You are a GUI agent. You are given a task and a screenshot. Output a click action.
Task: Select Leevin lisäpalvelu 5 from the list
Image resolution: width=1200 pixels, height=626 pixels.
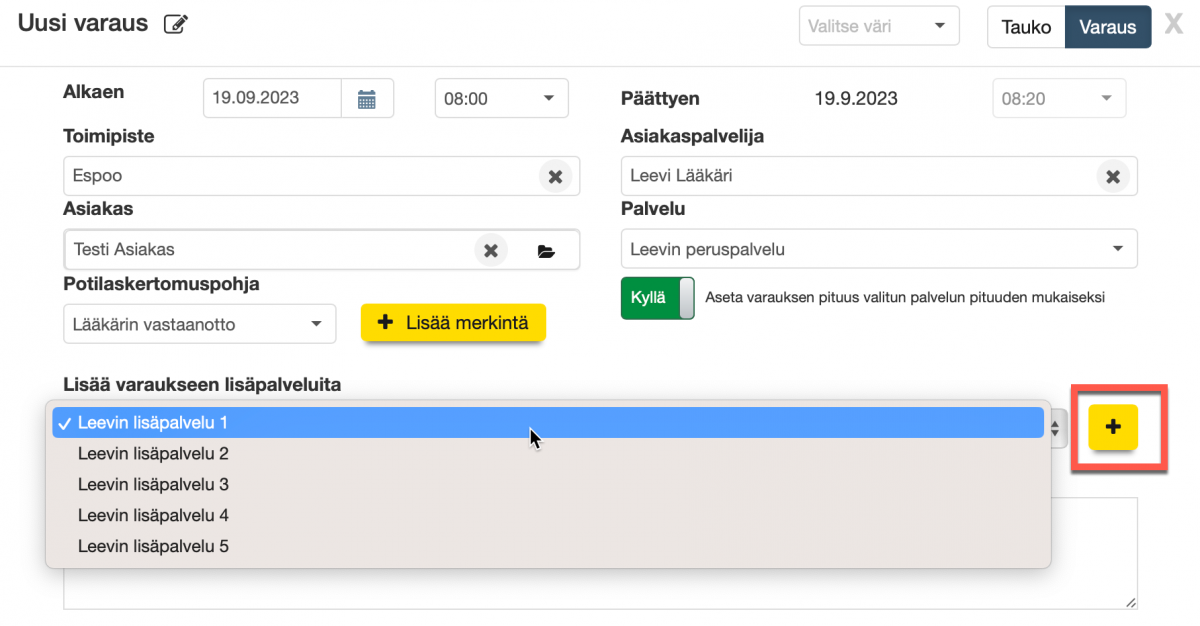[153, 546]
